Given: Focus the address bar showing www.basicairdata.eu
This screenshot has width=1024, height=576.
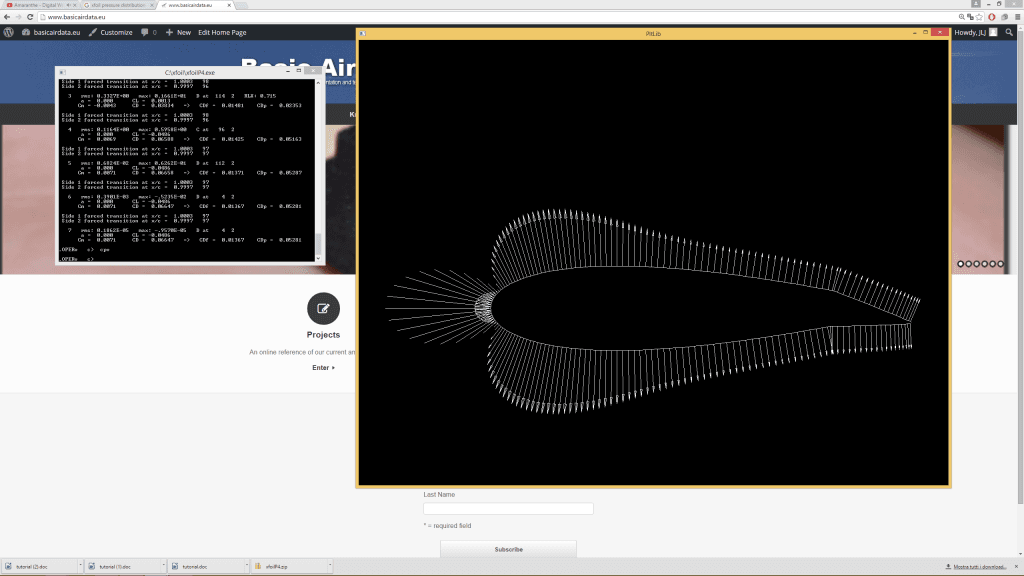Looking at the screenshot, I should (496, 17).
